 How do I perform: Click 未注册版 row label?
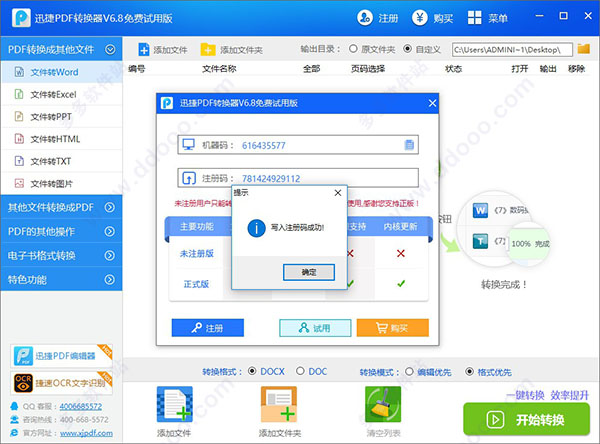(197, 253)
